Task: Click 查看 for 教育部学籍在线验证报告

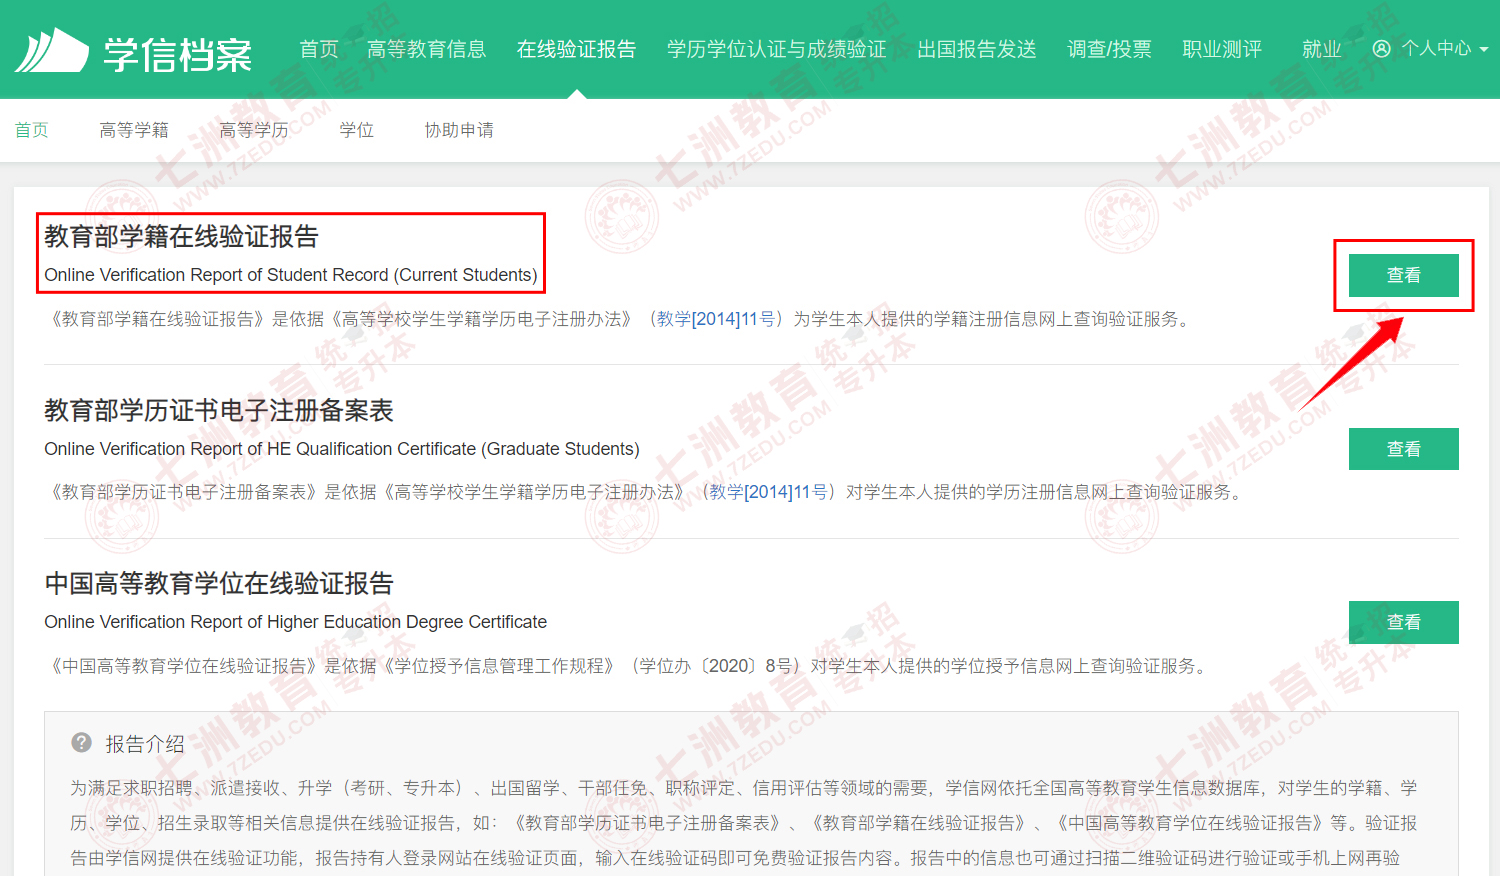Action: click(1403, 275)
